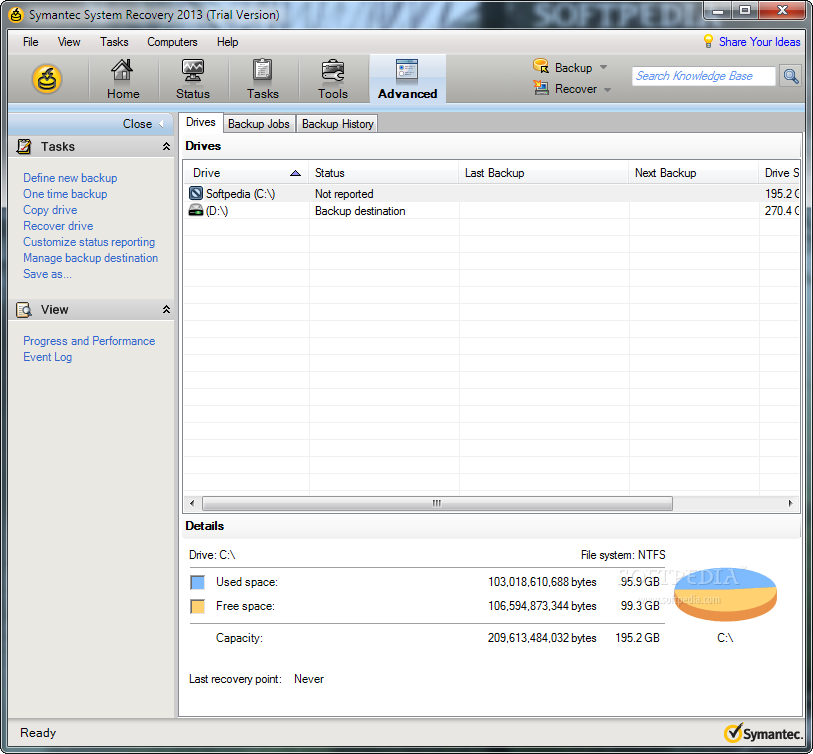Click the Last Backup column header

pyautogui.click(x=543, y=173)
